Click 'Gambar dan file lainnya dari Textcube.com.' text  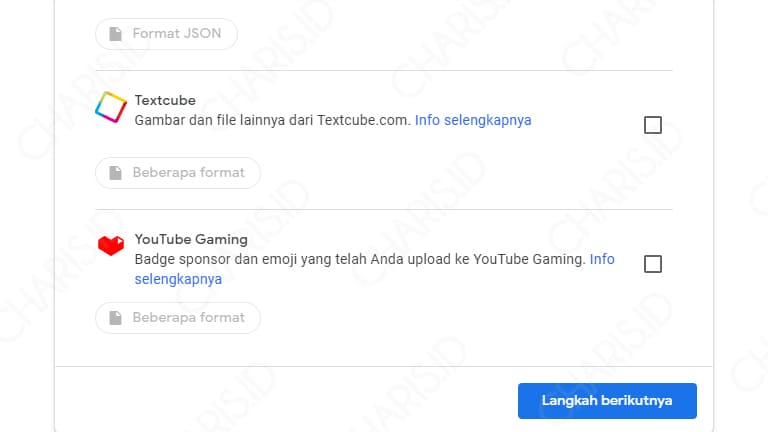click(x=273, y=120)
